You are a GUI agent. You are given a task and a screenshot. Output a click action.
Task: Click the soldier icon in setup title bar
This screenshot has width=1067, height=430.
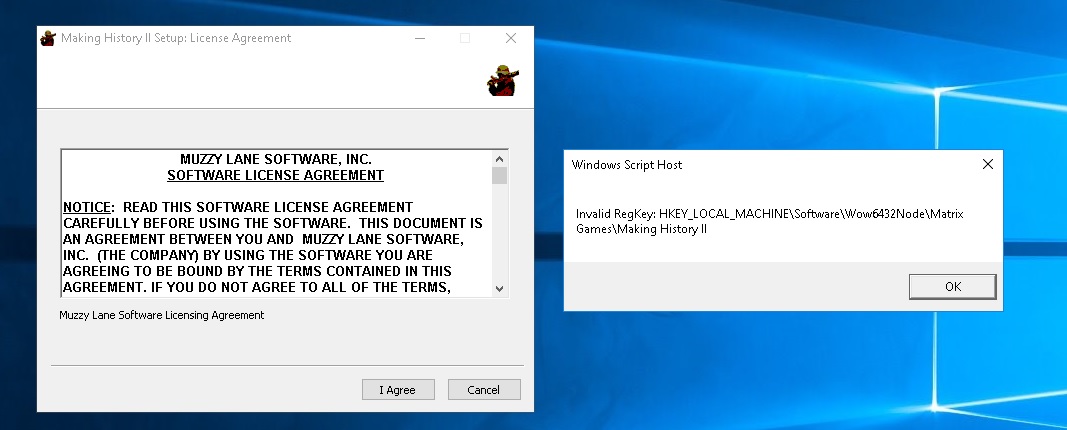(48, 38)
